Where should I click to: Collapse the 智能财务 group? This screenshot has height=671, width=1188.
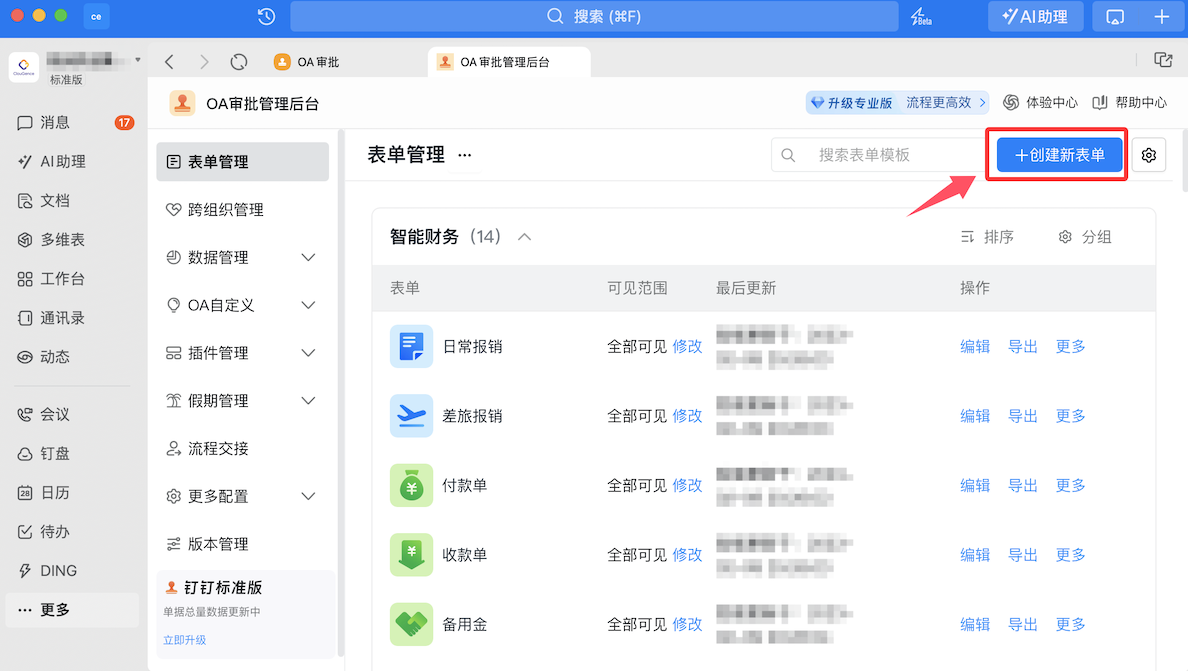524,237
